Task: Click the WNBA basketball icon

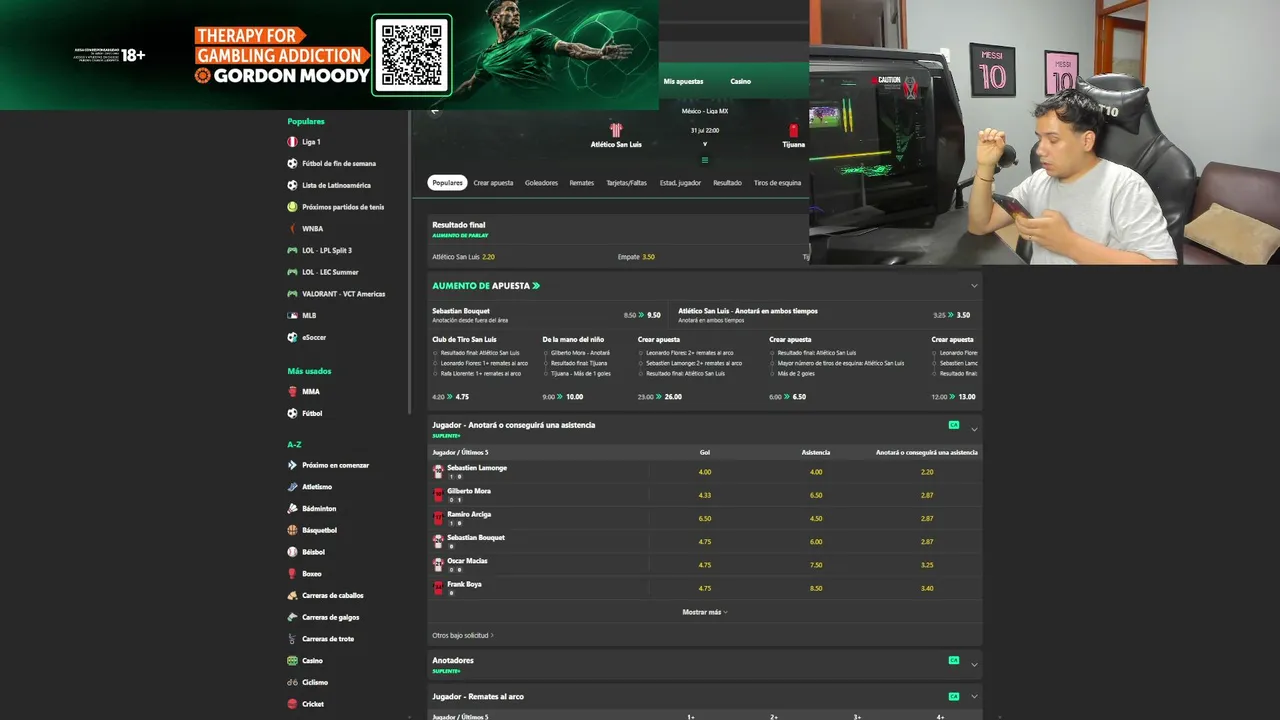Action: [x=292, y=229]
